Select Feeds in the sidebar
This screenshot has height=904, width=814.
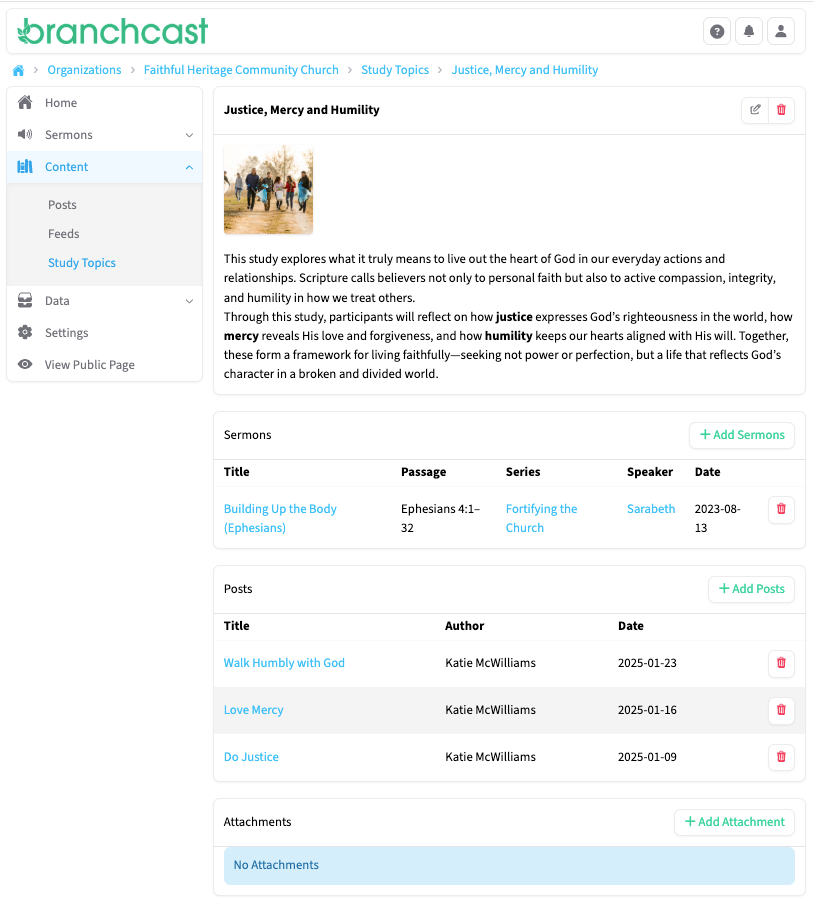(x=64, y=234)
